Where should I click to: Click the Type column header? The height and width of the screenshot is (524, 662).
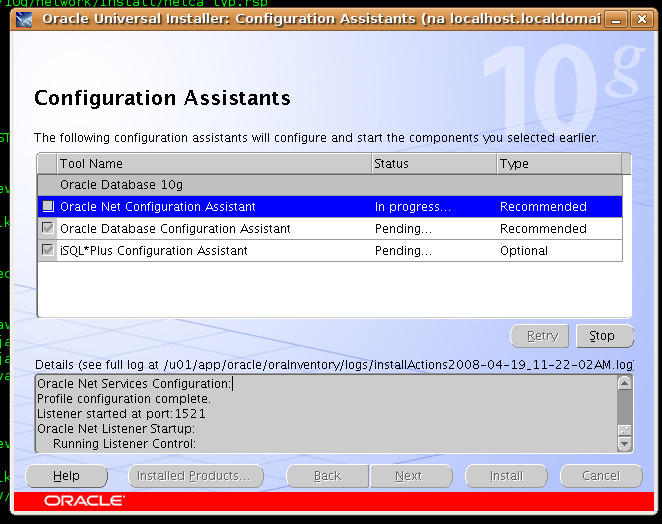559,164
